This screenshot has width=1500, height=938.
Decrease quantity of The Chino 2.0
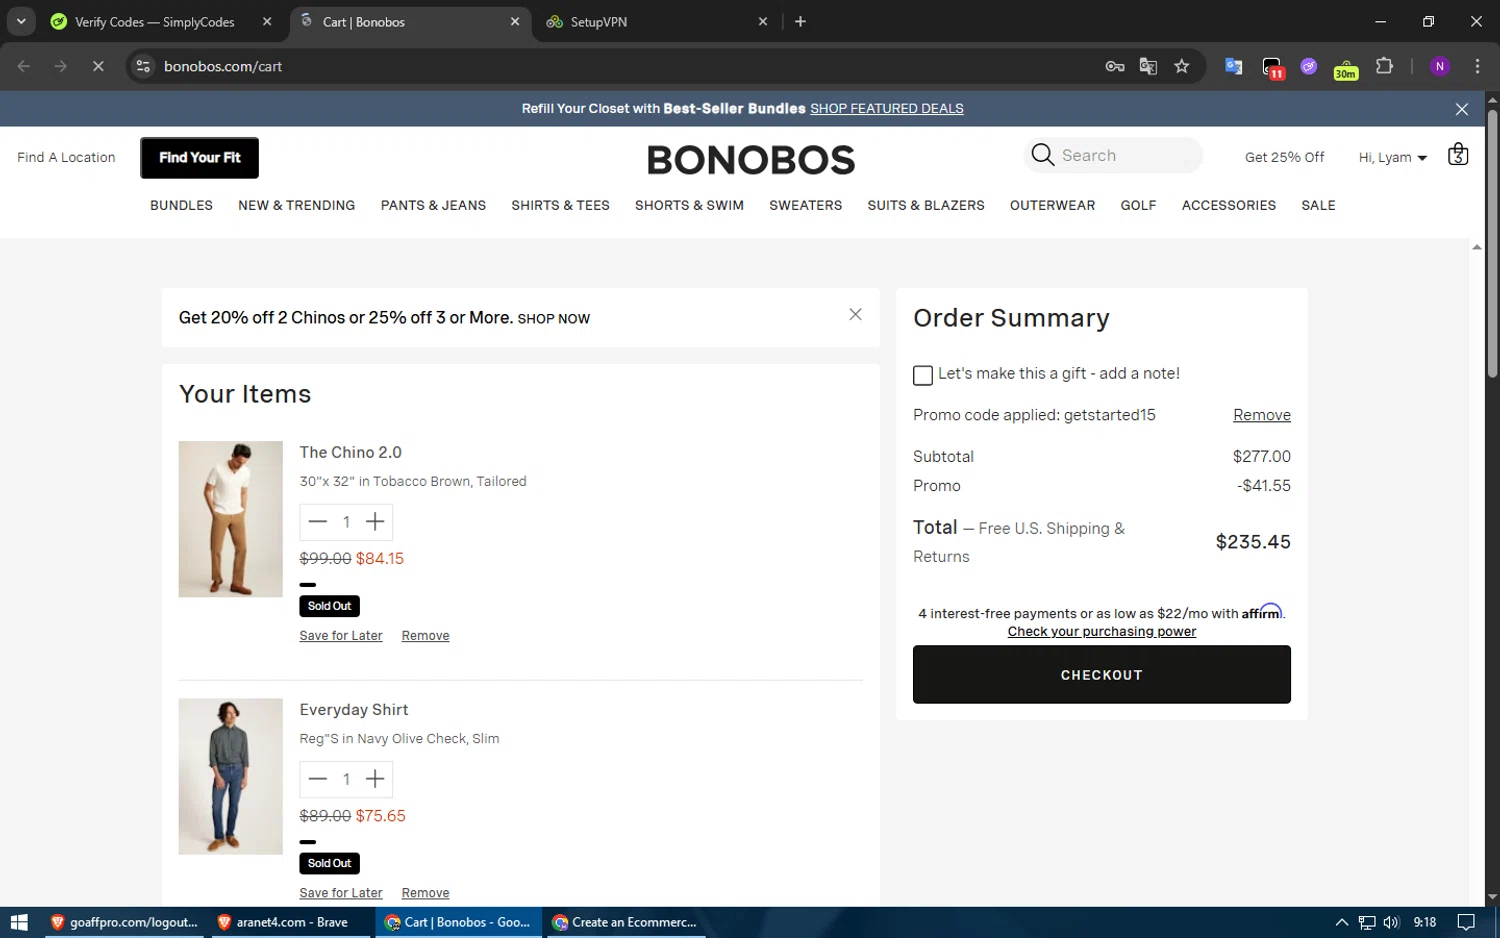point(318,522)
